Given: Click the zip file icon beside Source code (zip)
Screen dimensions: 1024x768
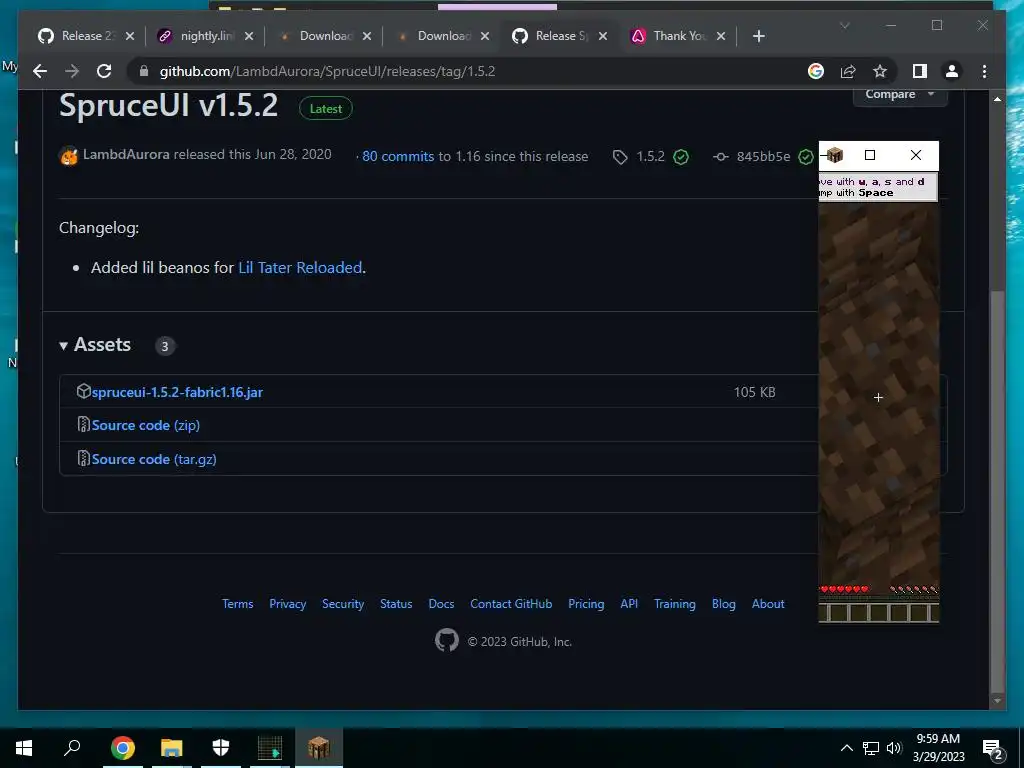Looking at the screenshot, I should coord(83,424).
